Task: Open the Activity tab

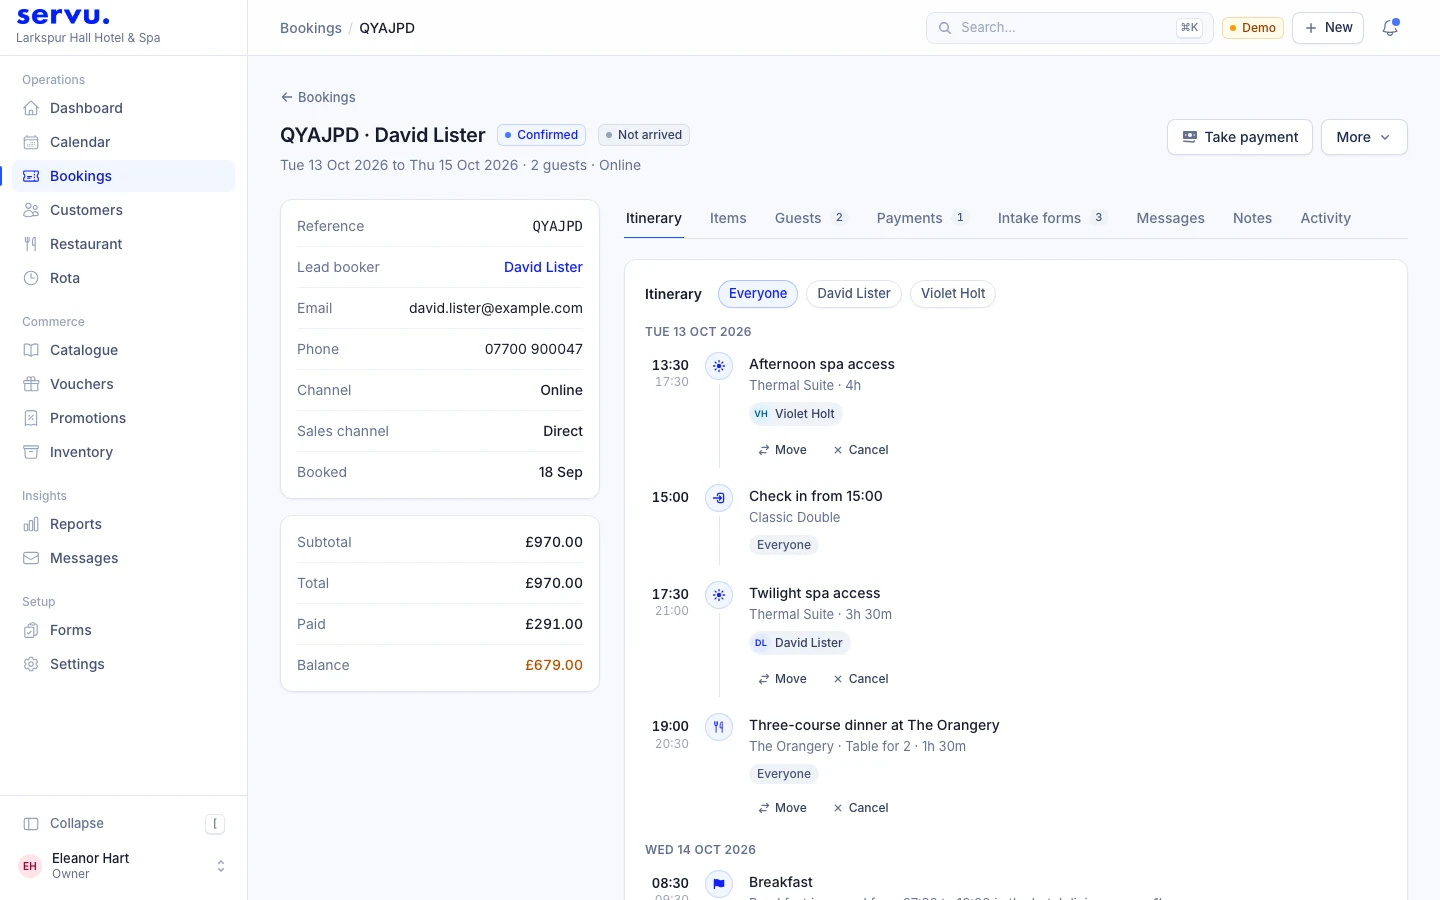Action: pos(1325,218)
